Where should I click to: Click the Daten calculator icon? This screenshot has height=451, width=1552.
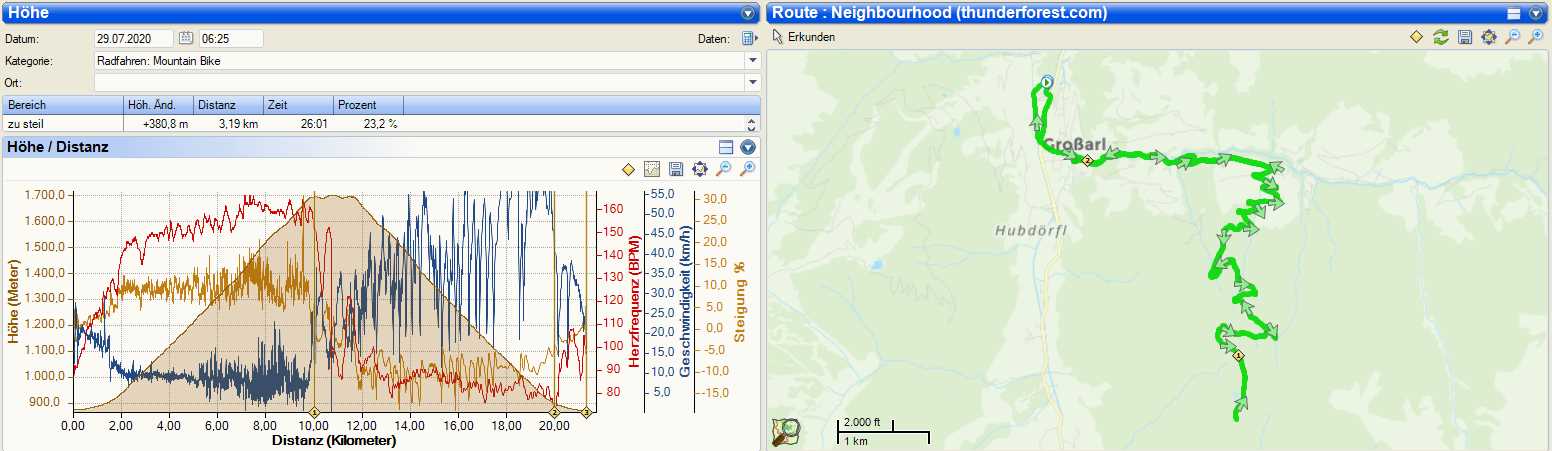coord(748,38)
